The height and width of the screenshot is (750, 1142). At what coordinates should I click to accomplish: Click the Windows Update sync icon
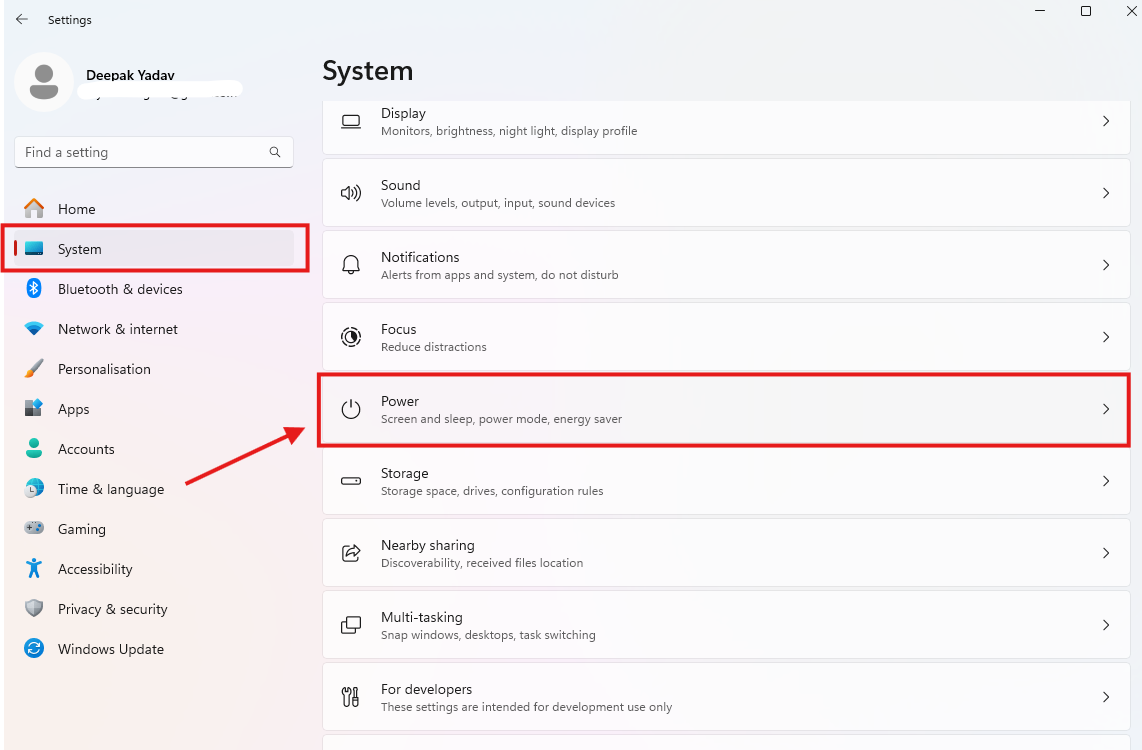34,648
